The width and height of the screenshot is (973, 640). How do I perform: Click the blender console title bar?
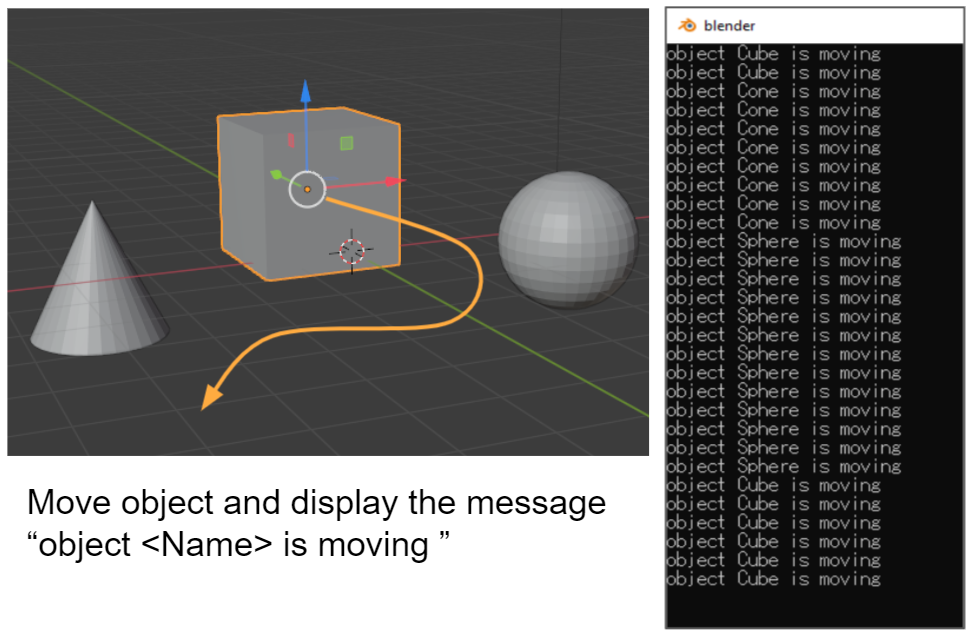coord(814,25)
